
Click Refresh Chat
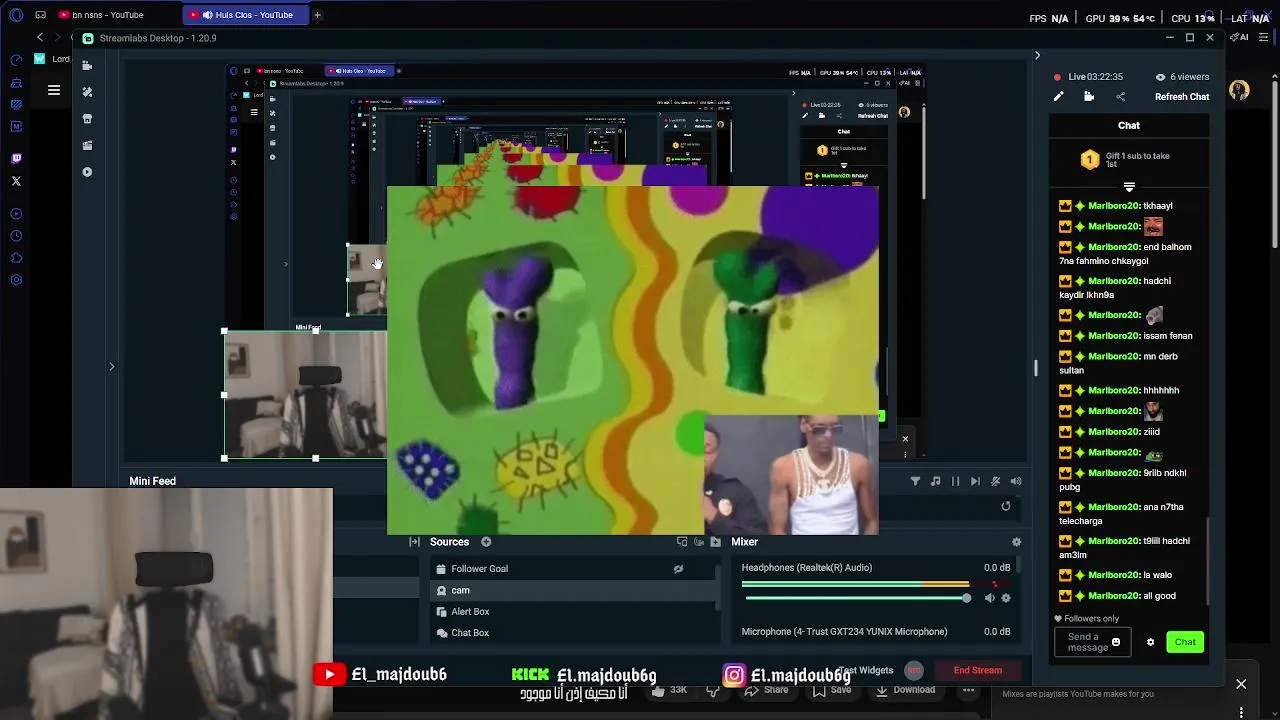tap(1182, 97)
